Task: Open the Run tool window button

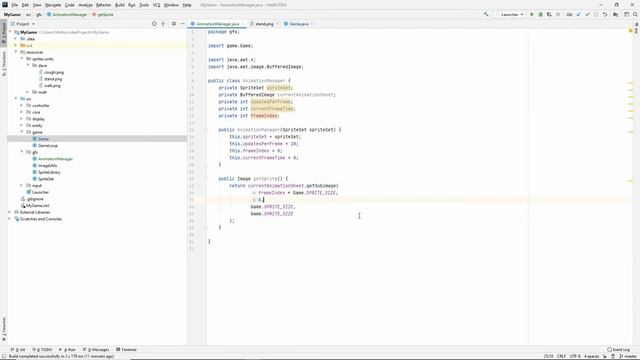Action: pos(68,349)
